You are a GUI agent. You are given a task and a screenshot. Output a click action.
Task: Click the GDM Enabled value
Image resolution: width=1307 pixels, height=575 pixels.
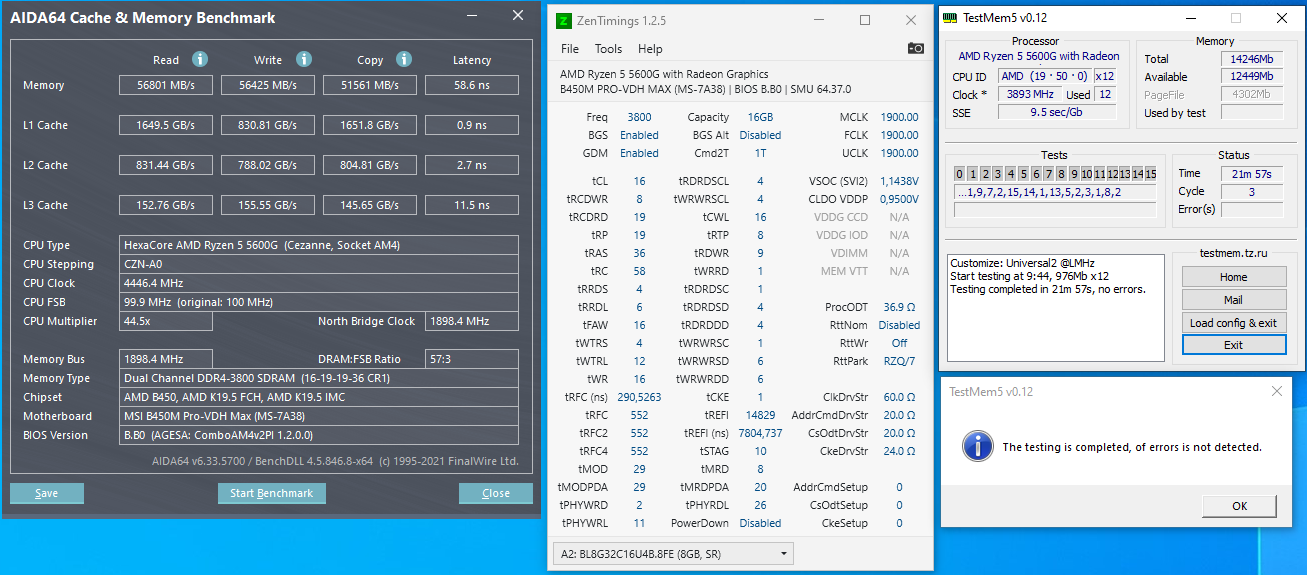(x=639, y=153)
